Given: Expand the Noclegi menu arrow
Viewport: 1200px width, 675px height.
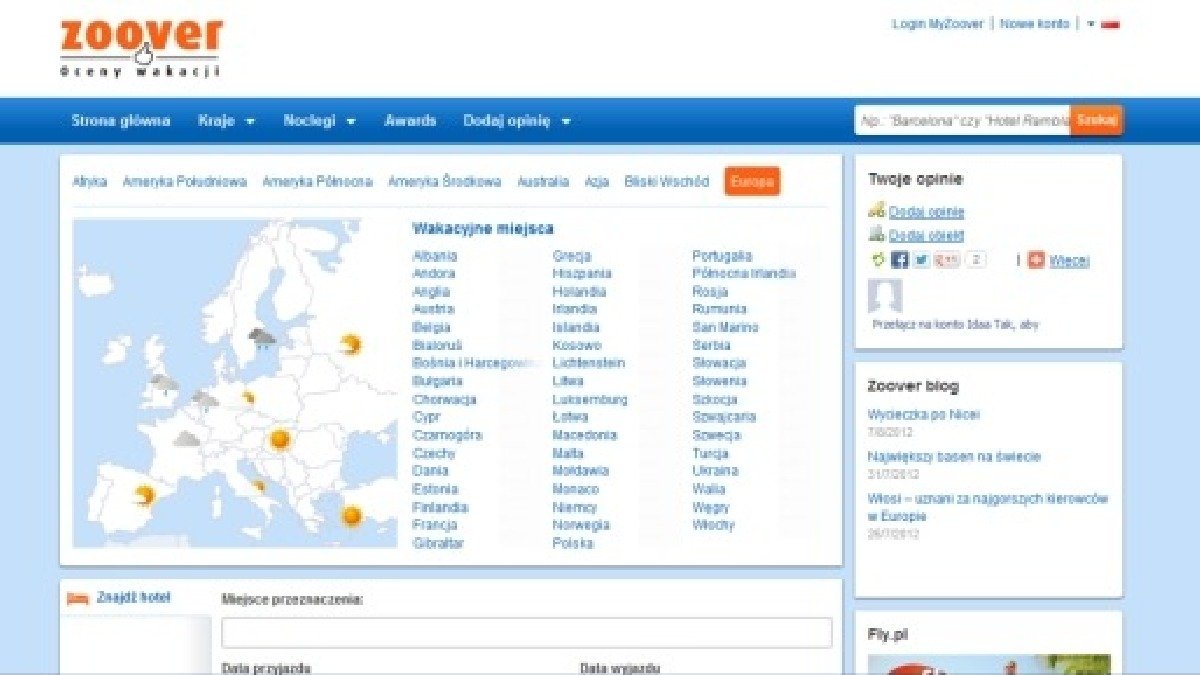Looking at the screenshot, I should tap(351, 122).
